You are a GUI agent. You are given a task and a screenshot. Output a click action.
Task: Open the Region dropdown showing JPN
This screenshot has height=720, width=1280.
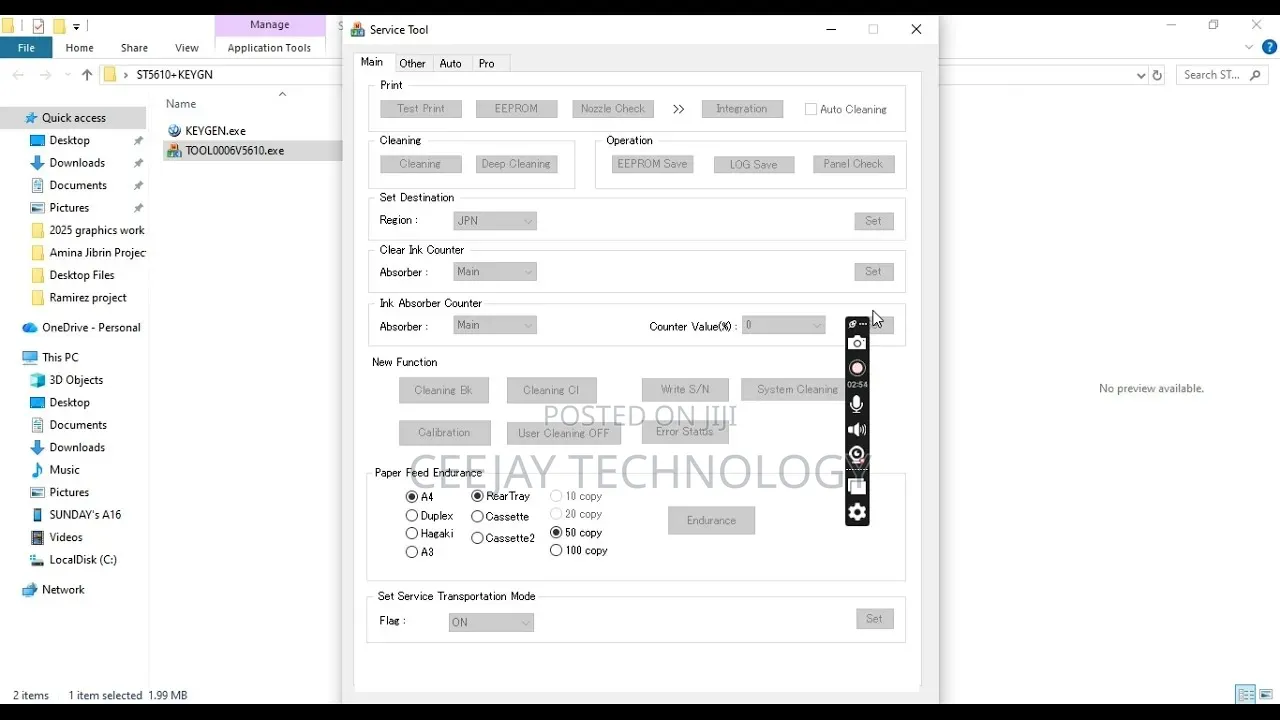pyautogui.click(x=495, y=221)
